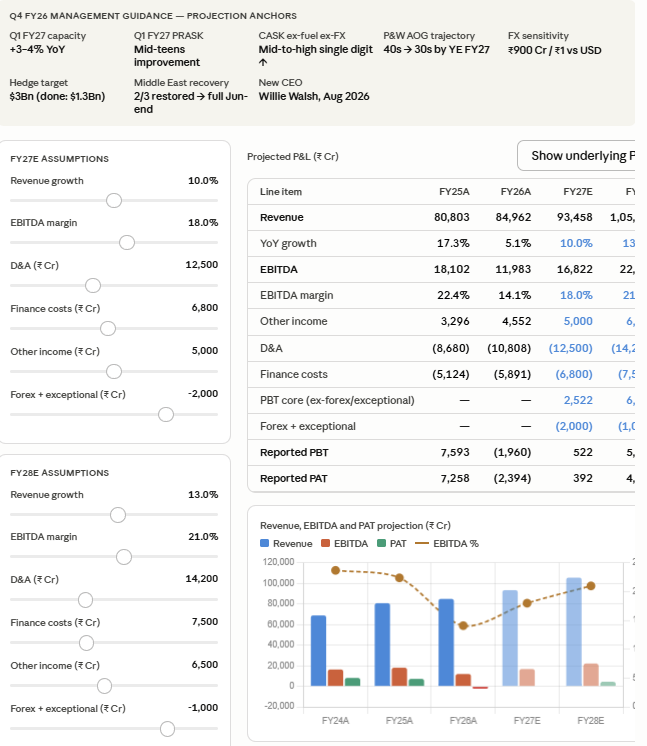Select FY26A EBITDA 11,983 cell
647x746 pixels.
[x=513, y=269]
